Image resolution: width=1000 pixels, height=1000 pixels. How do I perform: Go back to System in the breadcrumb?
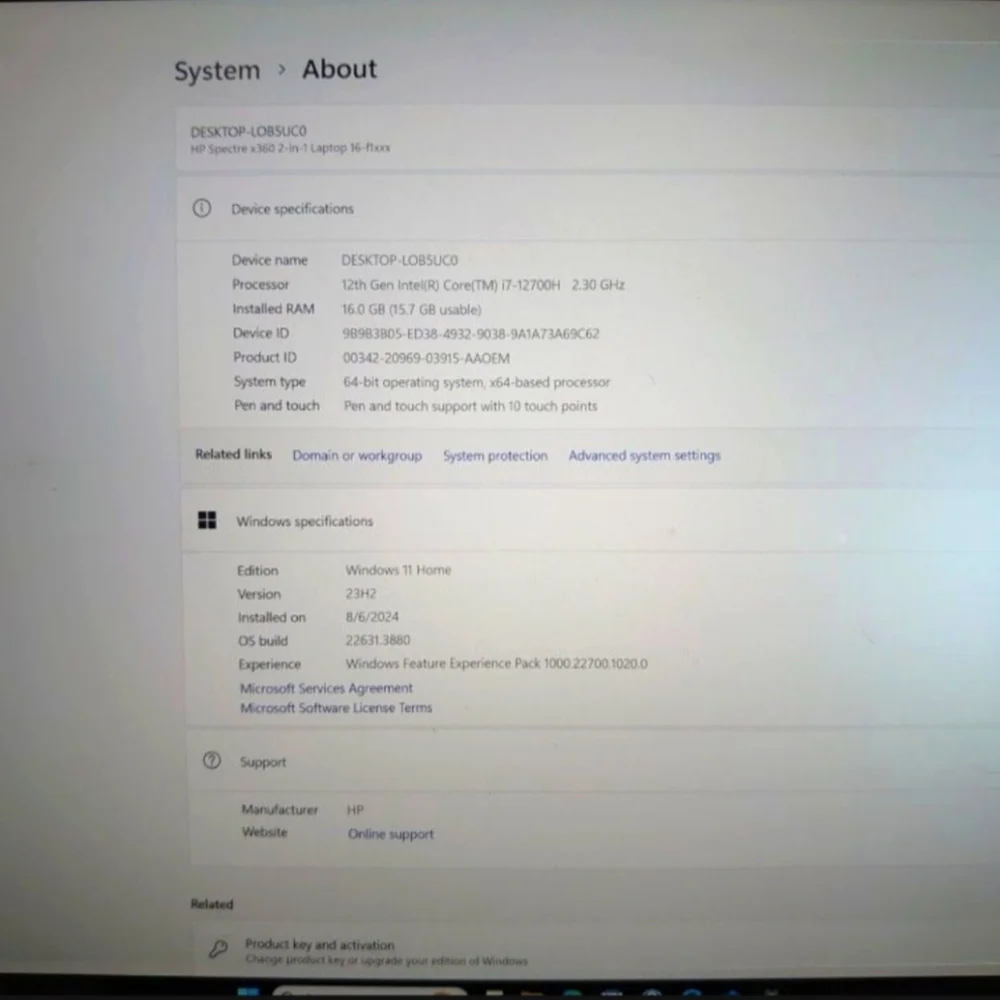[x=217, y=71]
